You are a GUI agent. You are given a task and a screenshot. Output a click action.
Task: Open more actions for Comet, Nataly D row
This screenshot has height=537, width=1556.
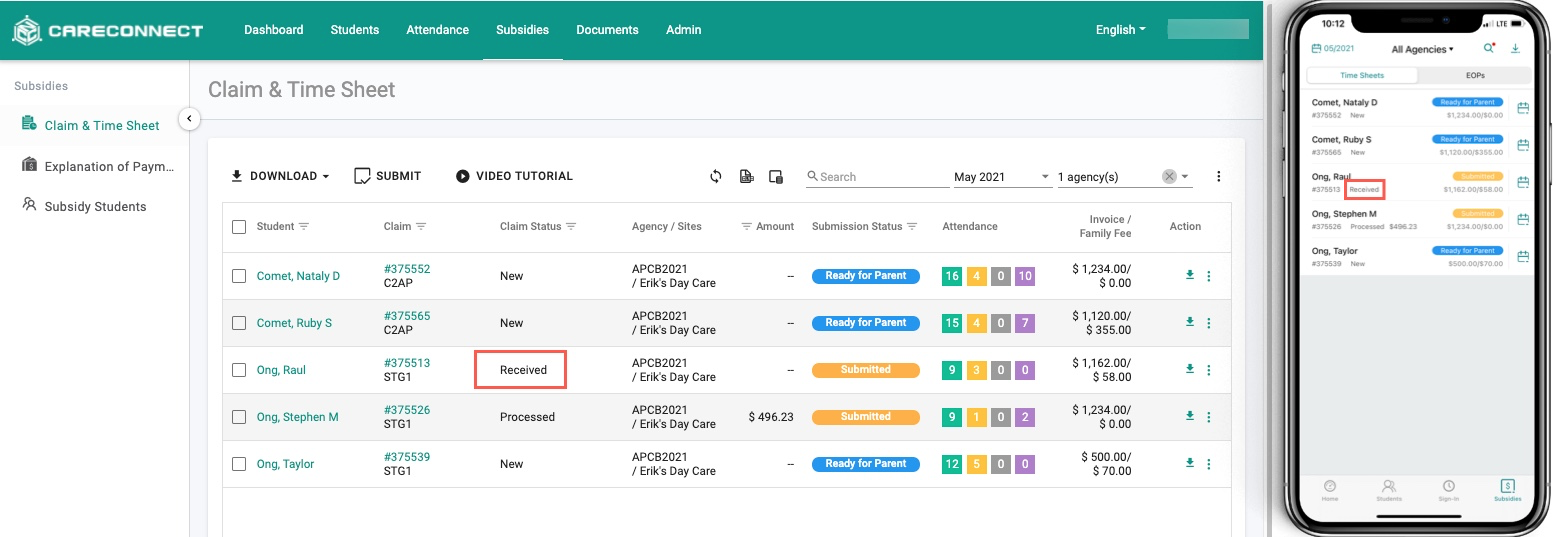point(1209,276)
